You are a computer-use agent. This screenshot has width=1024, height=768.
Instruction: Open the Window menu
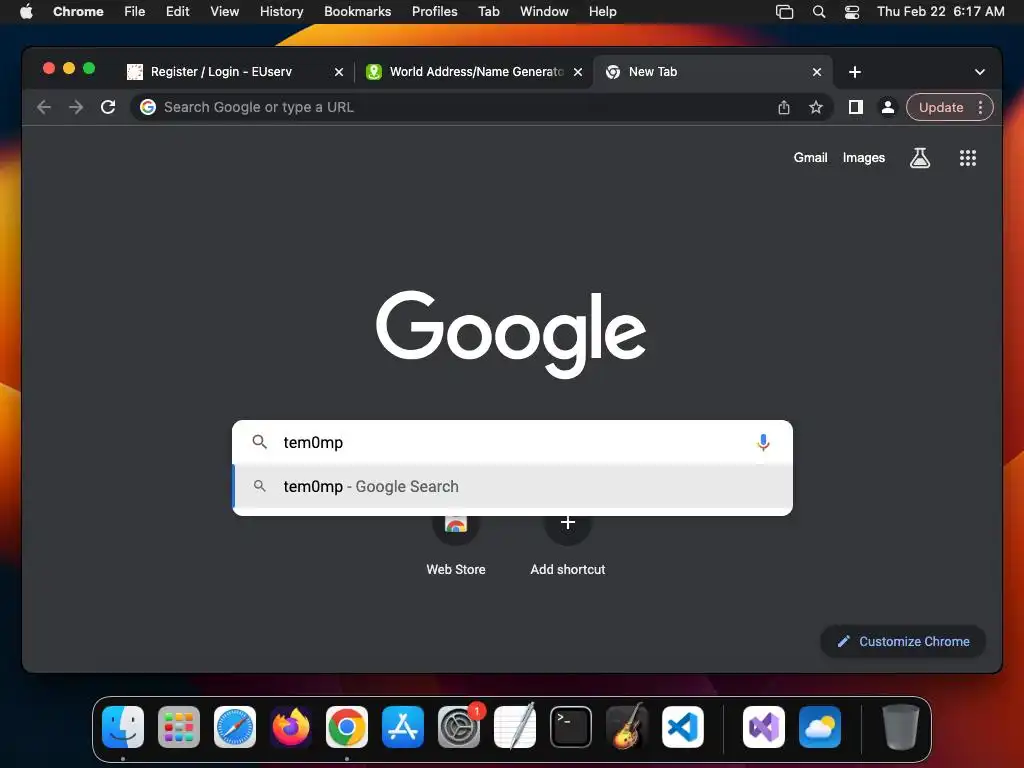544,12
